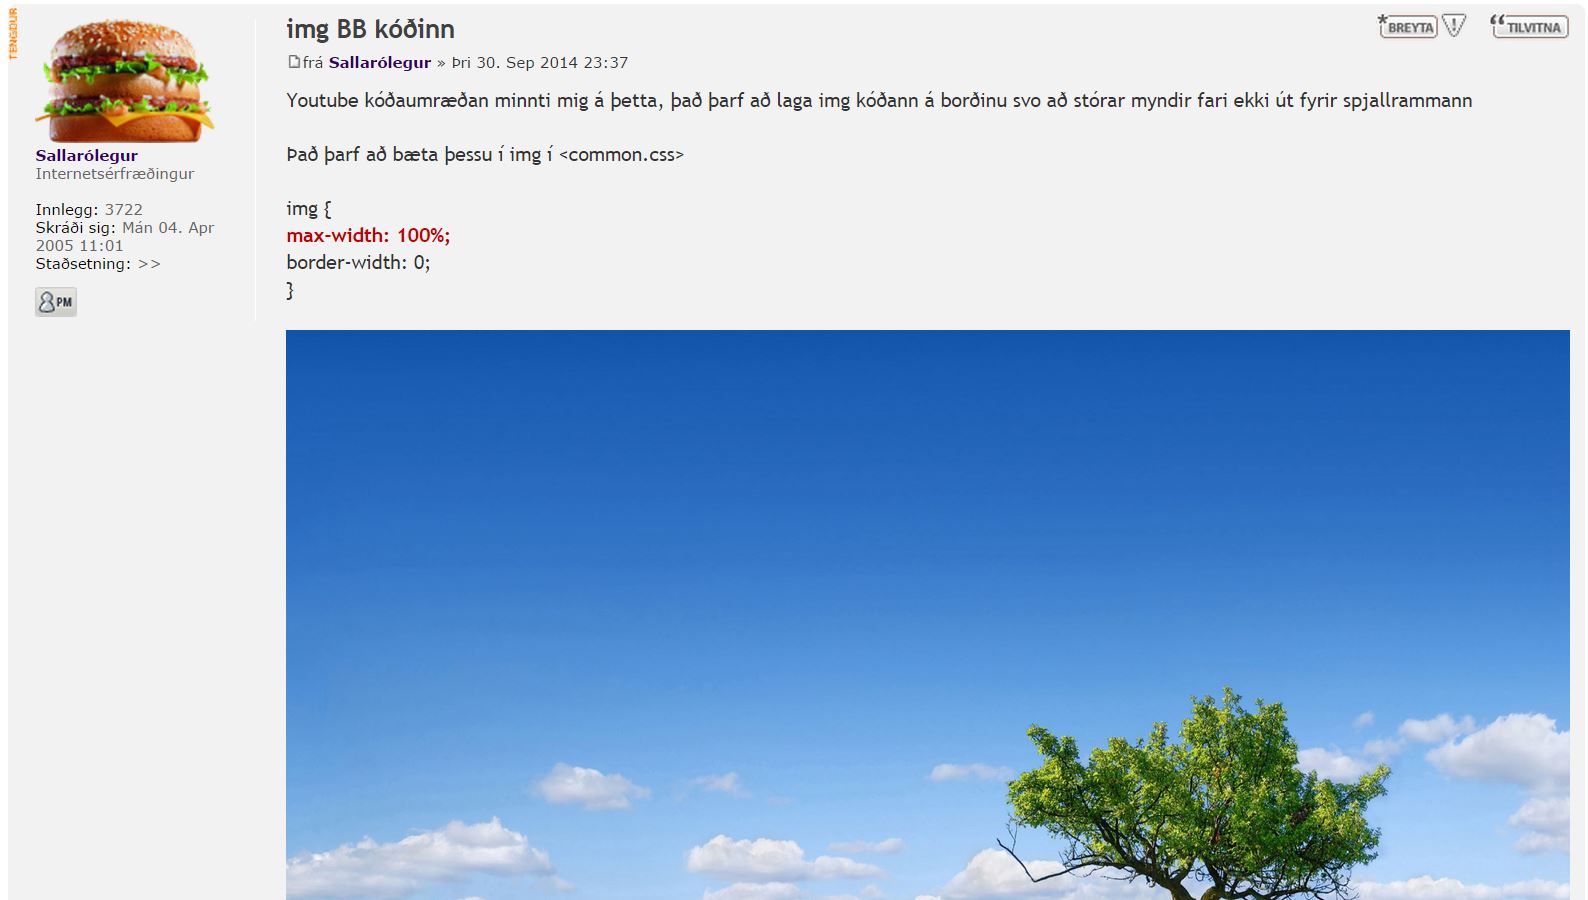Click the post date 'Þri 30. Sep 2014 23:37'
This screenshot has height=900, width=1588.
pyautogui.click(x=540, y=62)
